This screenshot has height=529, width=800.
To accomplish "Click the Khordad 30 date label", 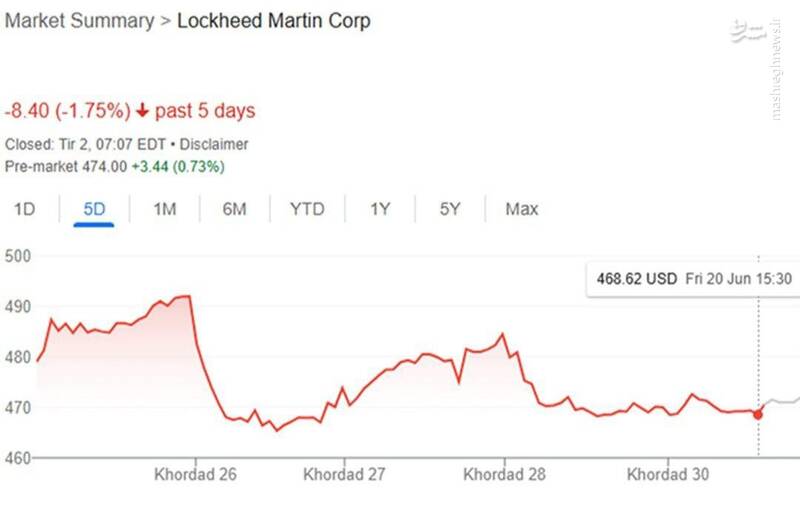I will [x=667, y=474].
